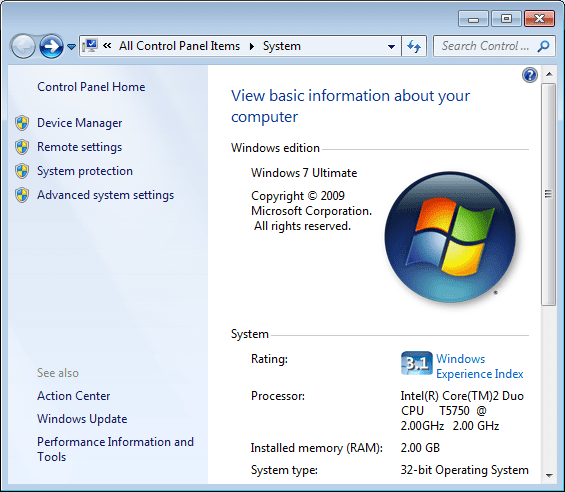
Task: Click the Windows 7 logo orb
Action: [x=450, y=237]
